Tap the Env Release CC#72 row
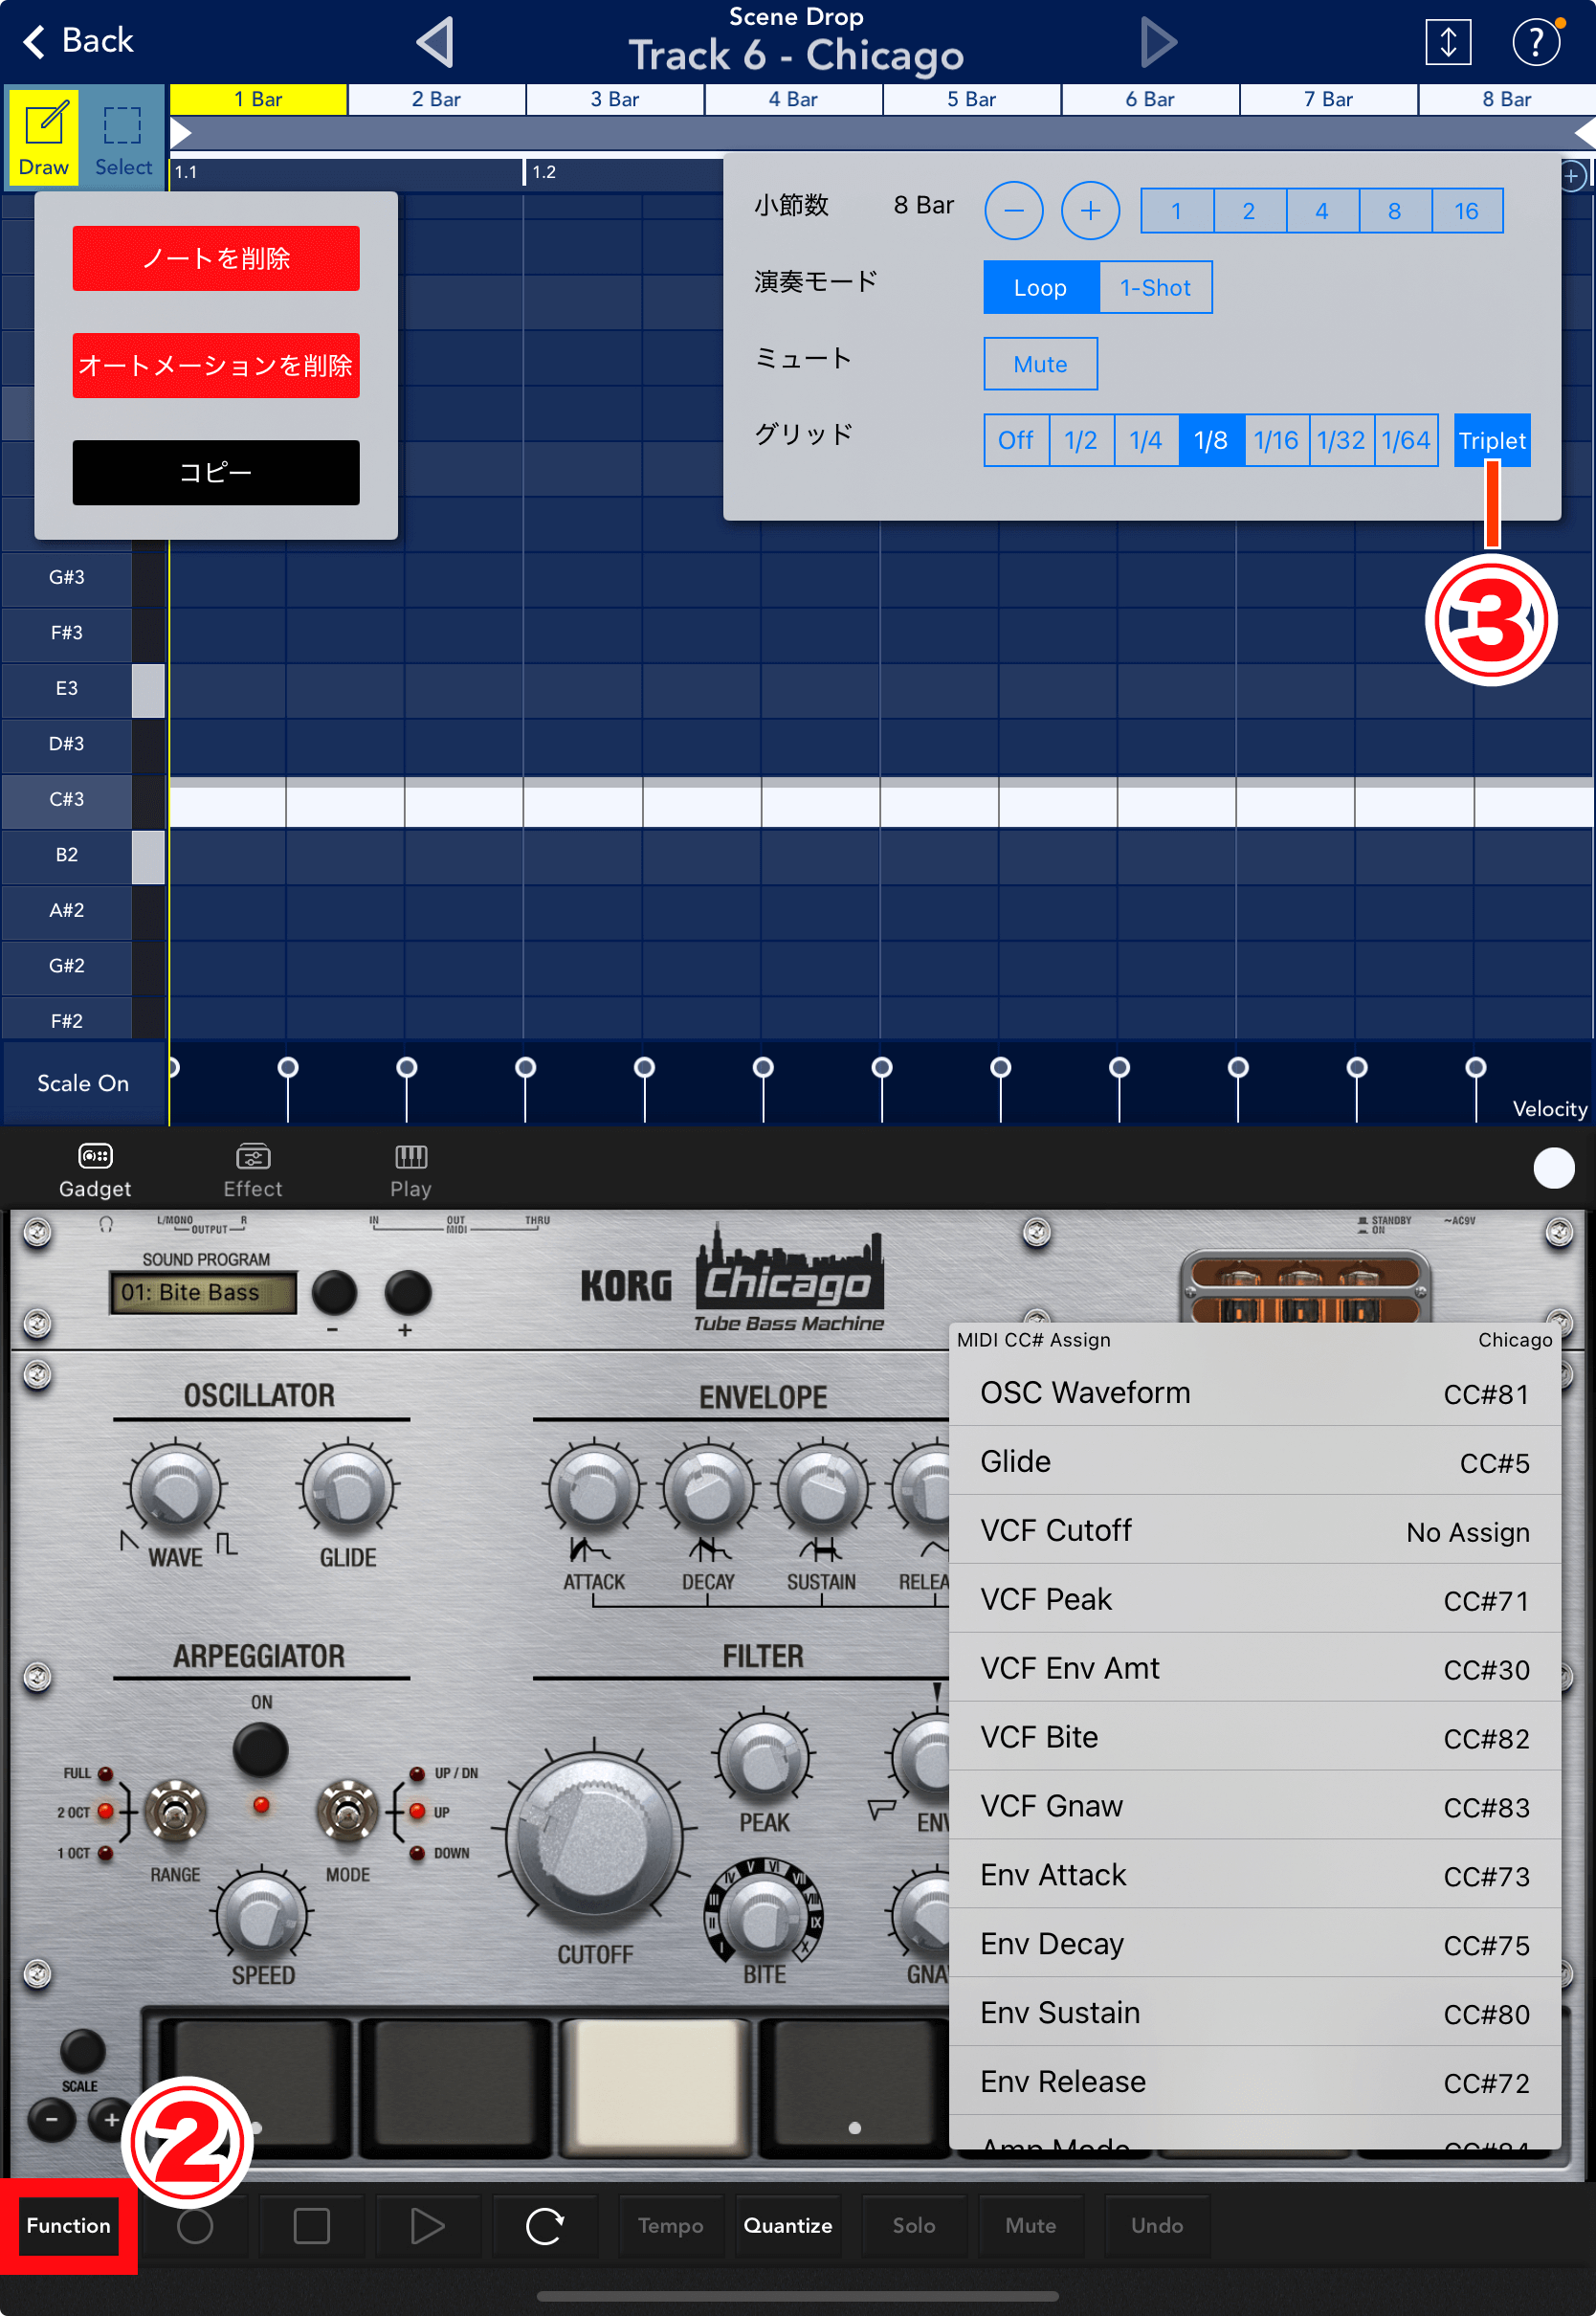The image size is (1596, 2316). click(1255, 2082)
